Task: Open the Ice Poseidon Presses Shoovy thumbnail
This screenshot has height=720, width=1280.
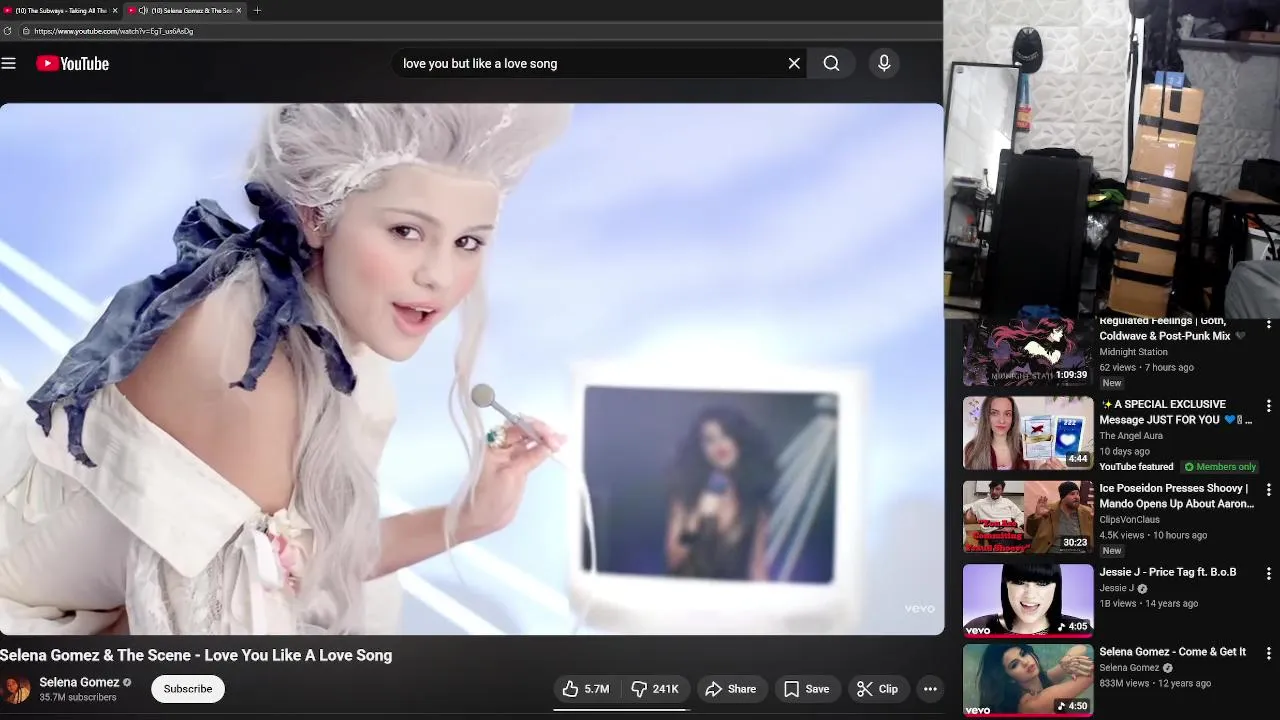Action: (x=1028, y=517)
